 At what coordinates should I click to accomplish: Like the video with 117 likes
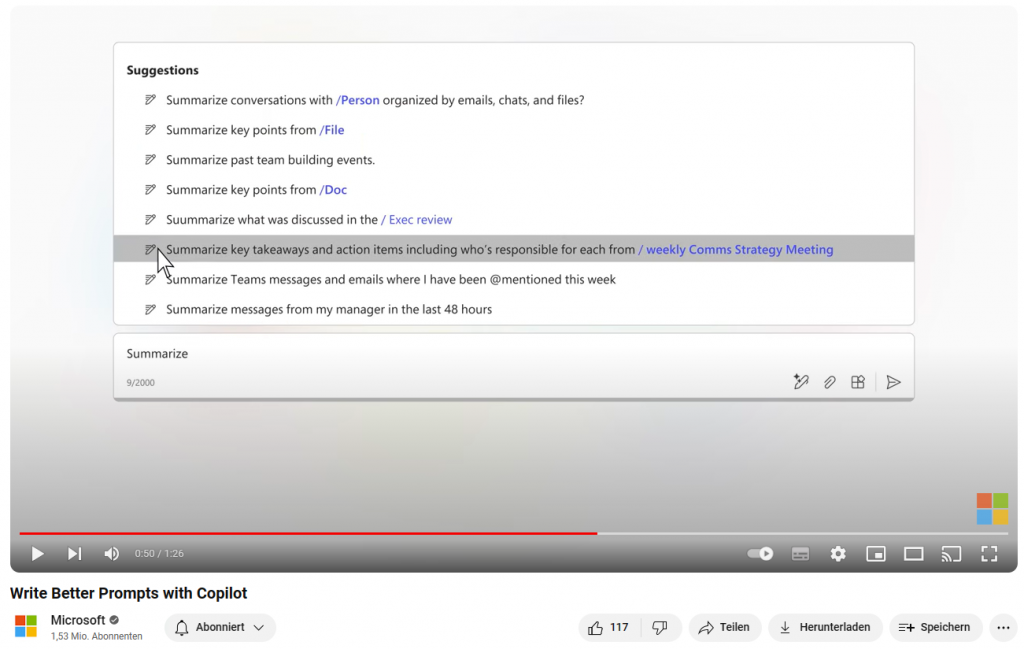coord(609,627)
